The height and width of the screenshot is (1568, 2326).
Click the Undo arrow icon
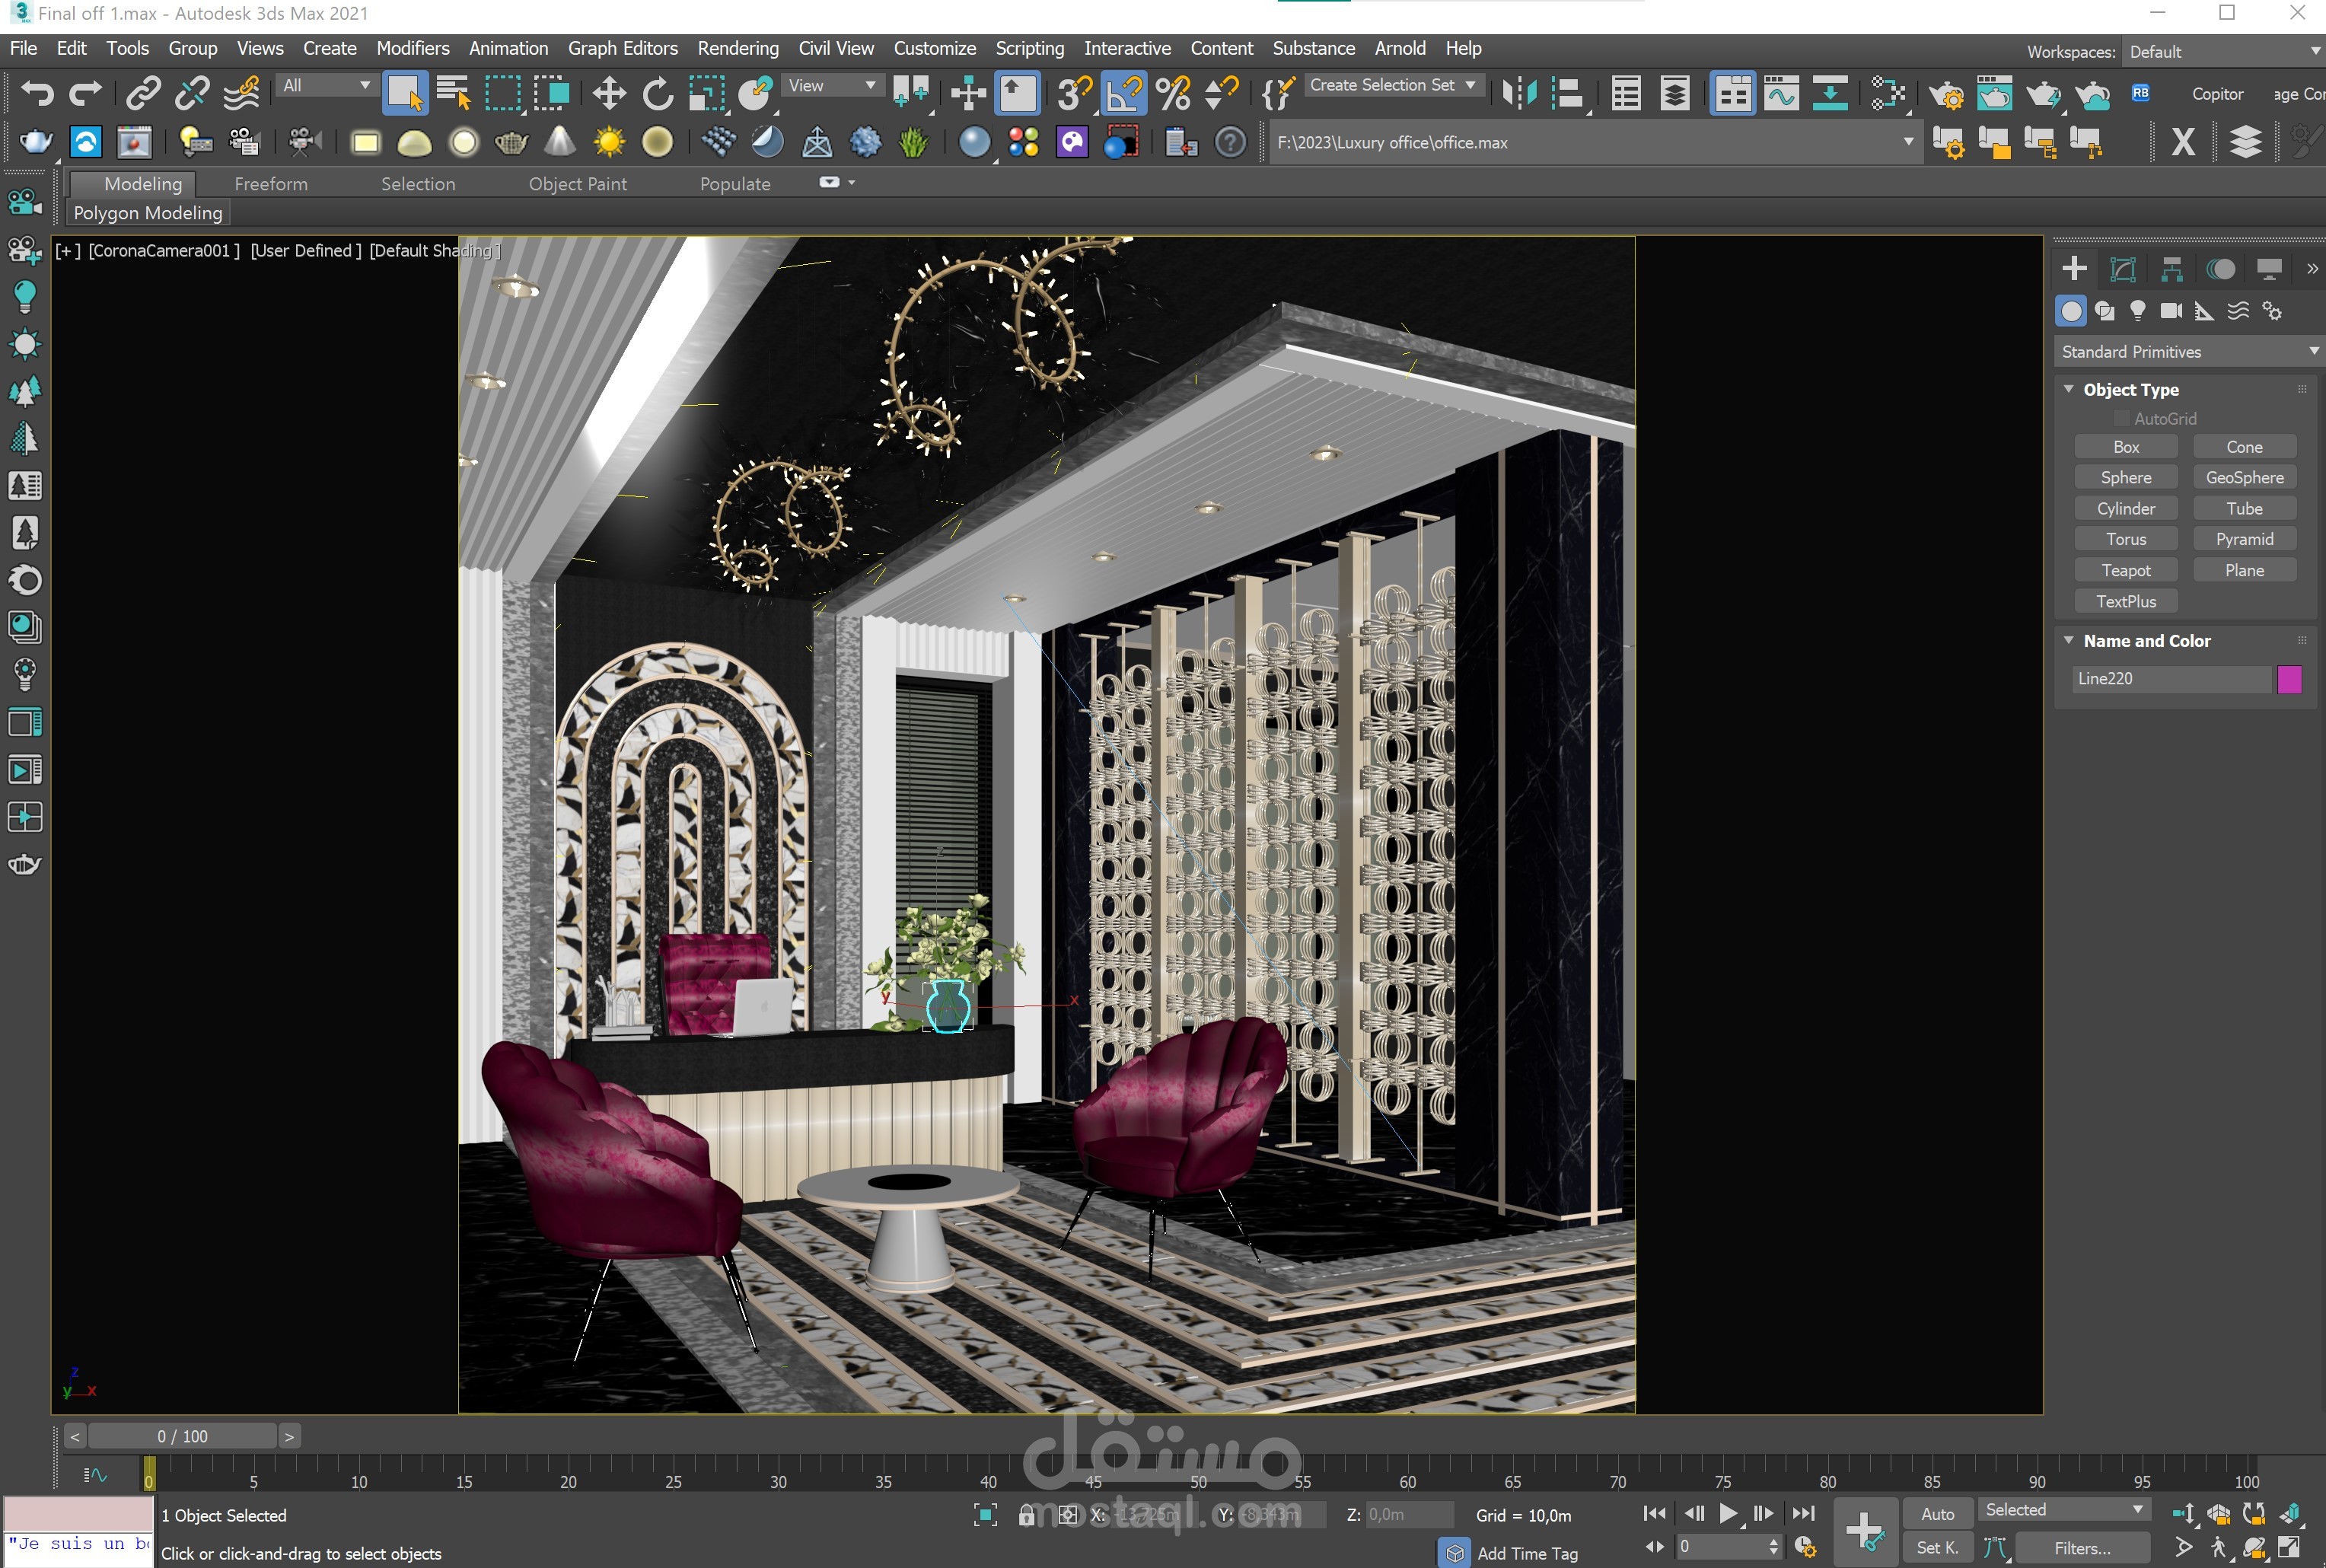pyautogui.click(x=38, y=94)
